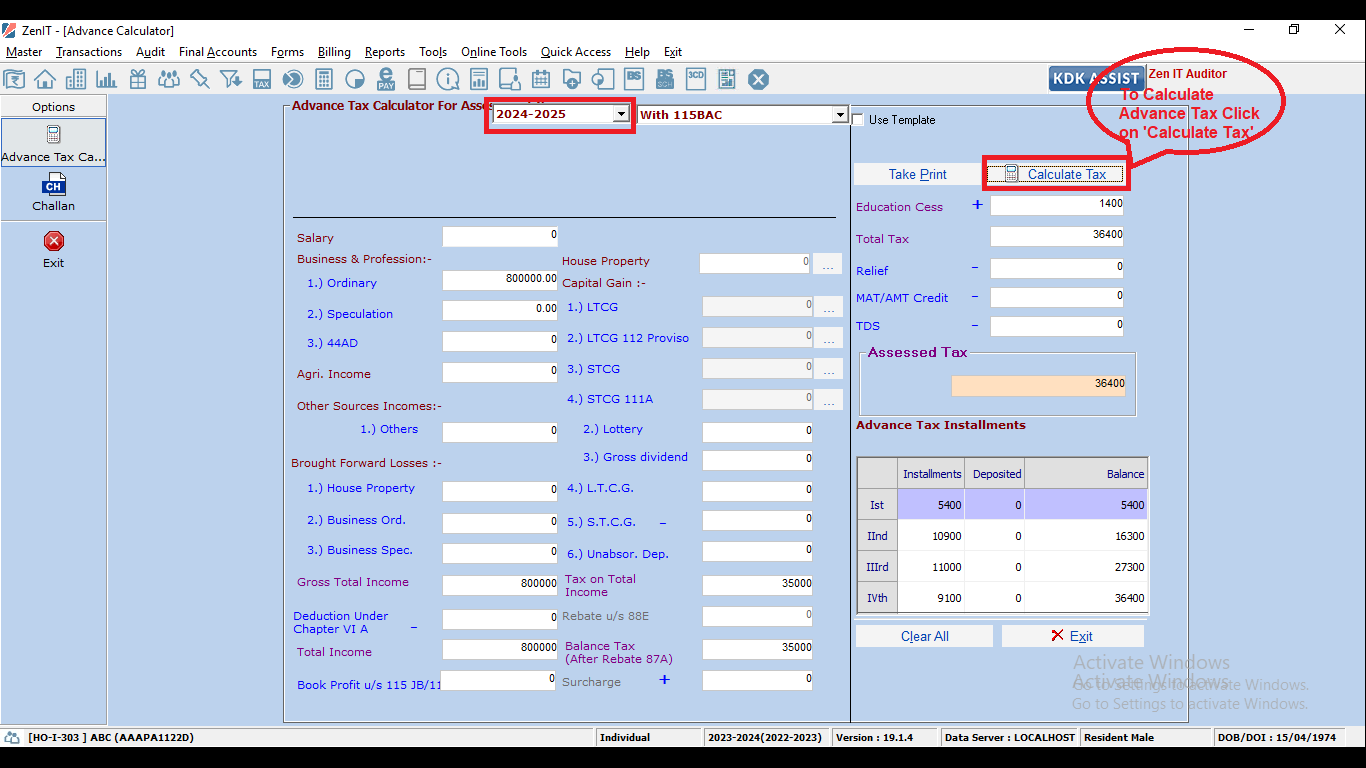The height and width of the screenshot is (768, 1366).
Task: Click the TDS amount field
Action: pos(1057,326)
